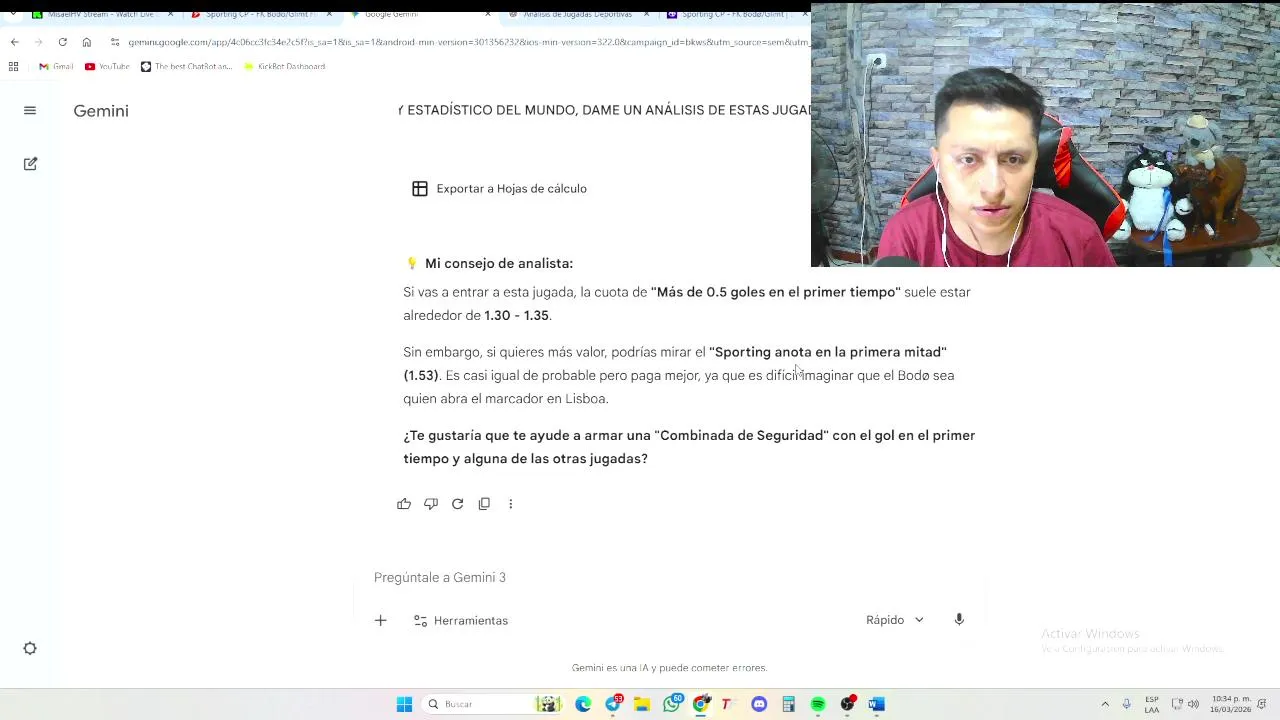Switch to the first Sporting CP - FK Bodø/Glimt tab

pos(257,15)
